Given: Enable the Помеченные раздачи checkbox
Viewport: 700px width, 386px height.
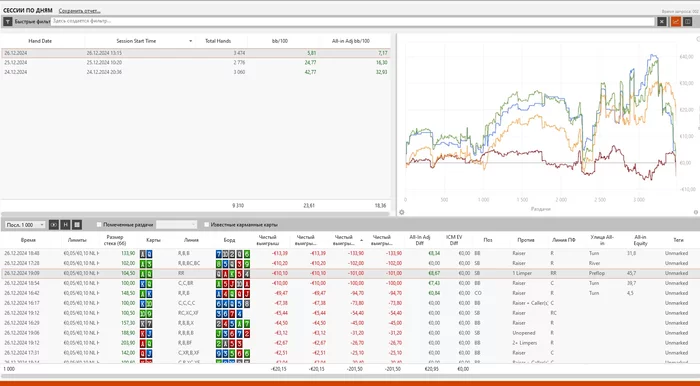Looking at the screenshot, I should 99,225.
